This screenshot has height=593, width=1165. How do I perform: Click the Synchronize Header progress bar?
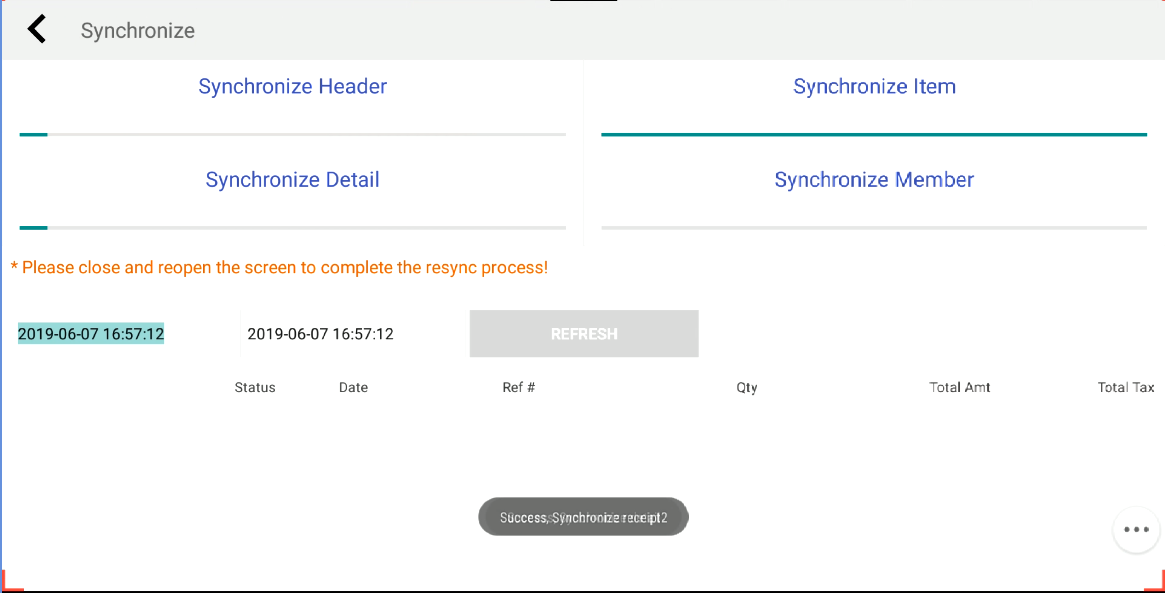[x=292, y=134]
